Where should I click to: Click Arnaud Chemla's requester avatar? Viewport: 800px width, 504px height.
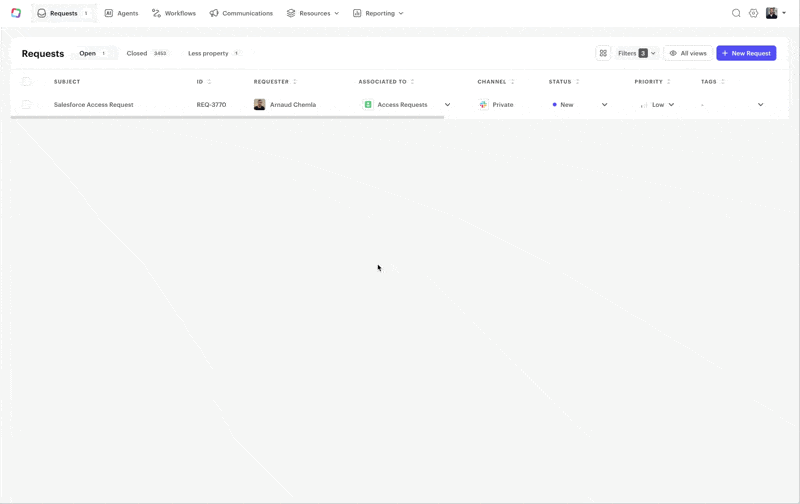(260, 105)
